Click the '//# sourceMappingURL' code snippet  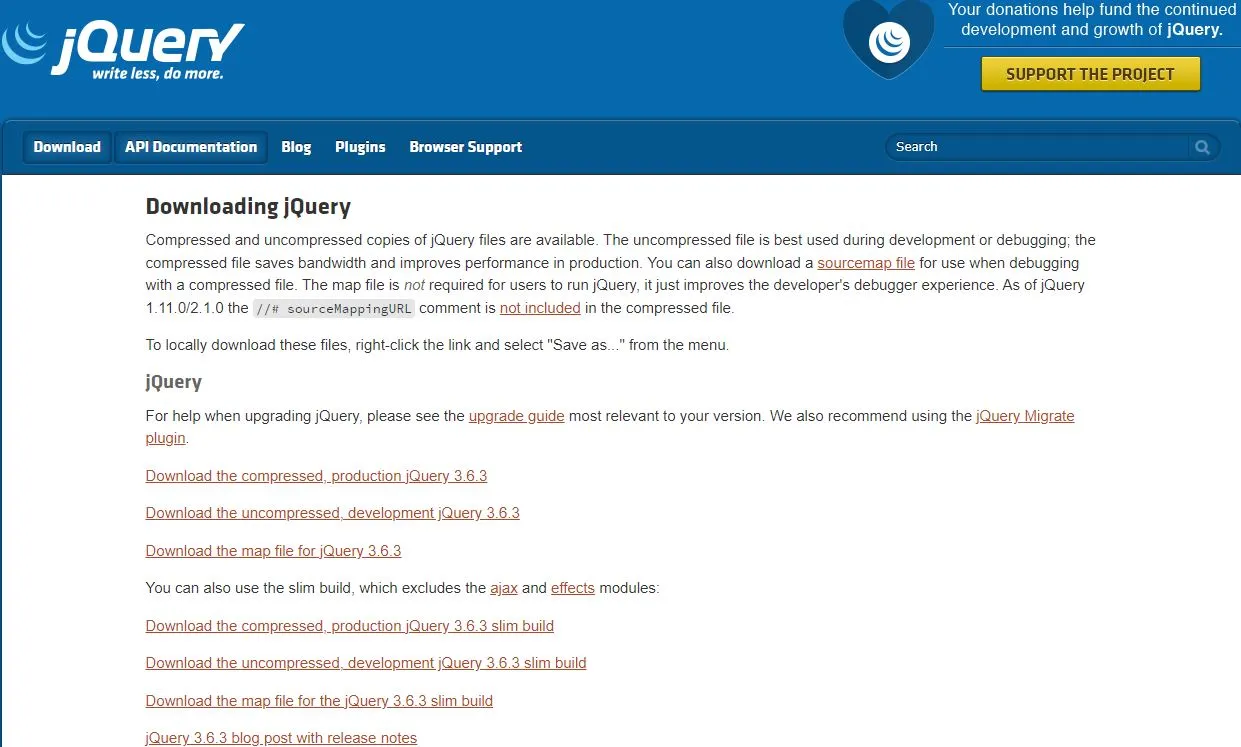(x=333, y=308)
